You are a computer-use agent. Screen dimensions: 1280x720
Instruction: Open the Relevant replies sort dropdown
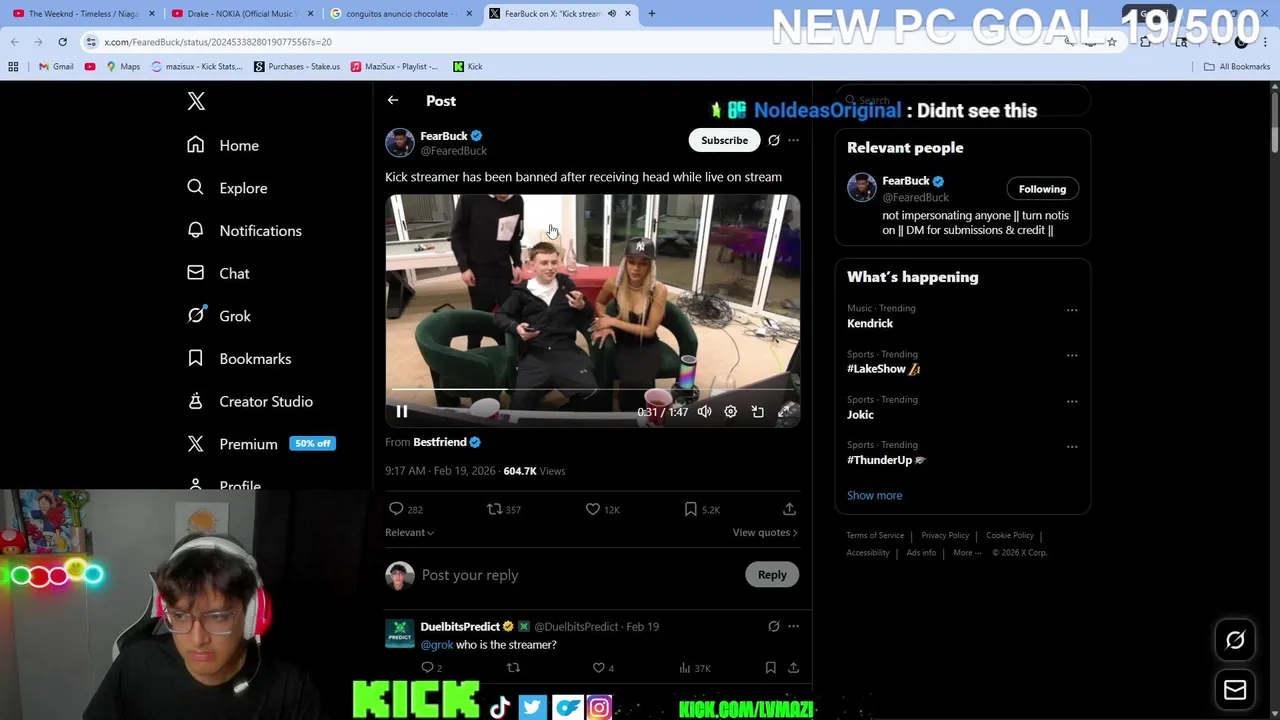pyautogui.click(x=409, y=533)
